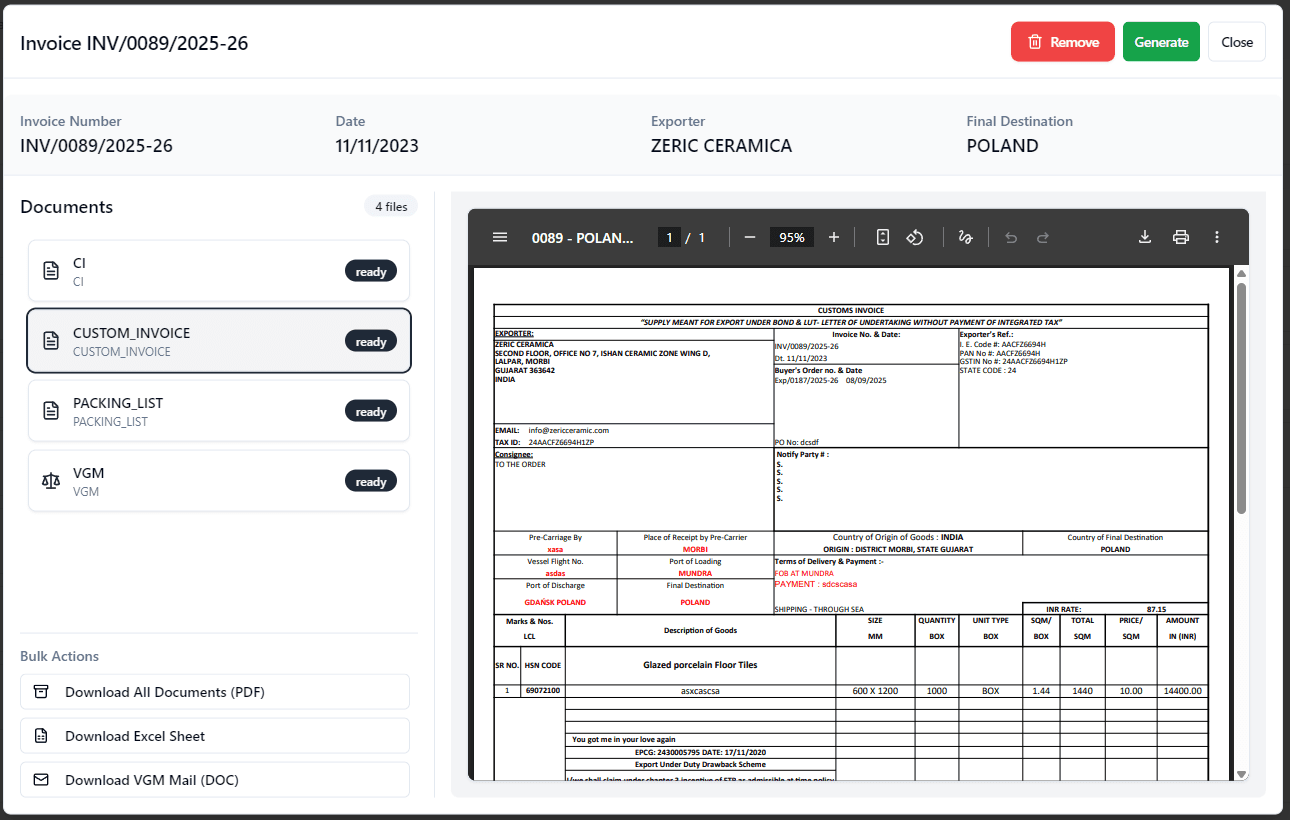Click amount '14400.00' in the PDF table
The width and height of the screenshot is (1290, 820).
coord(1182,690)
